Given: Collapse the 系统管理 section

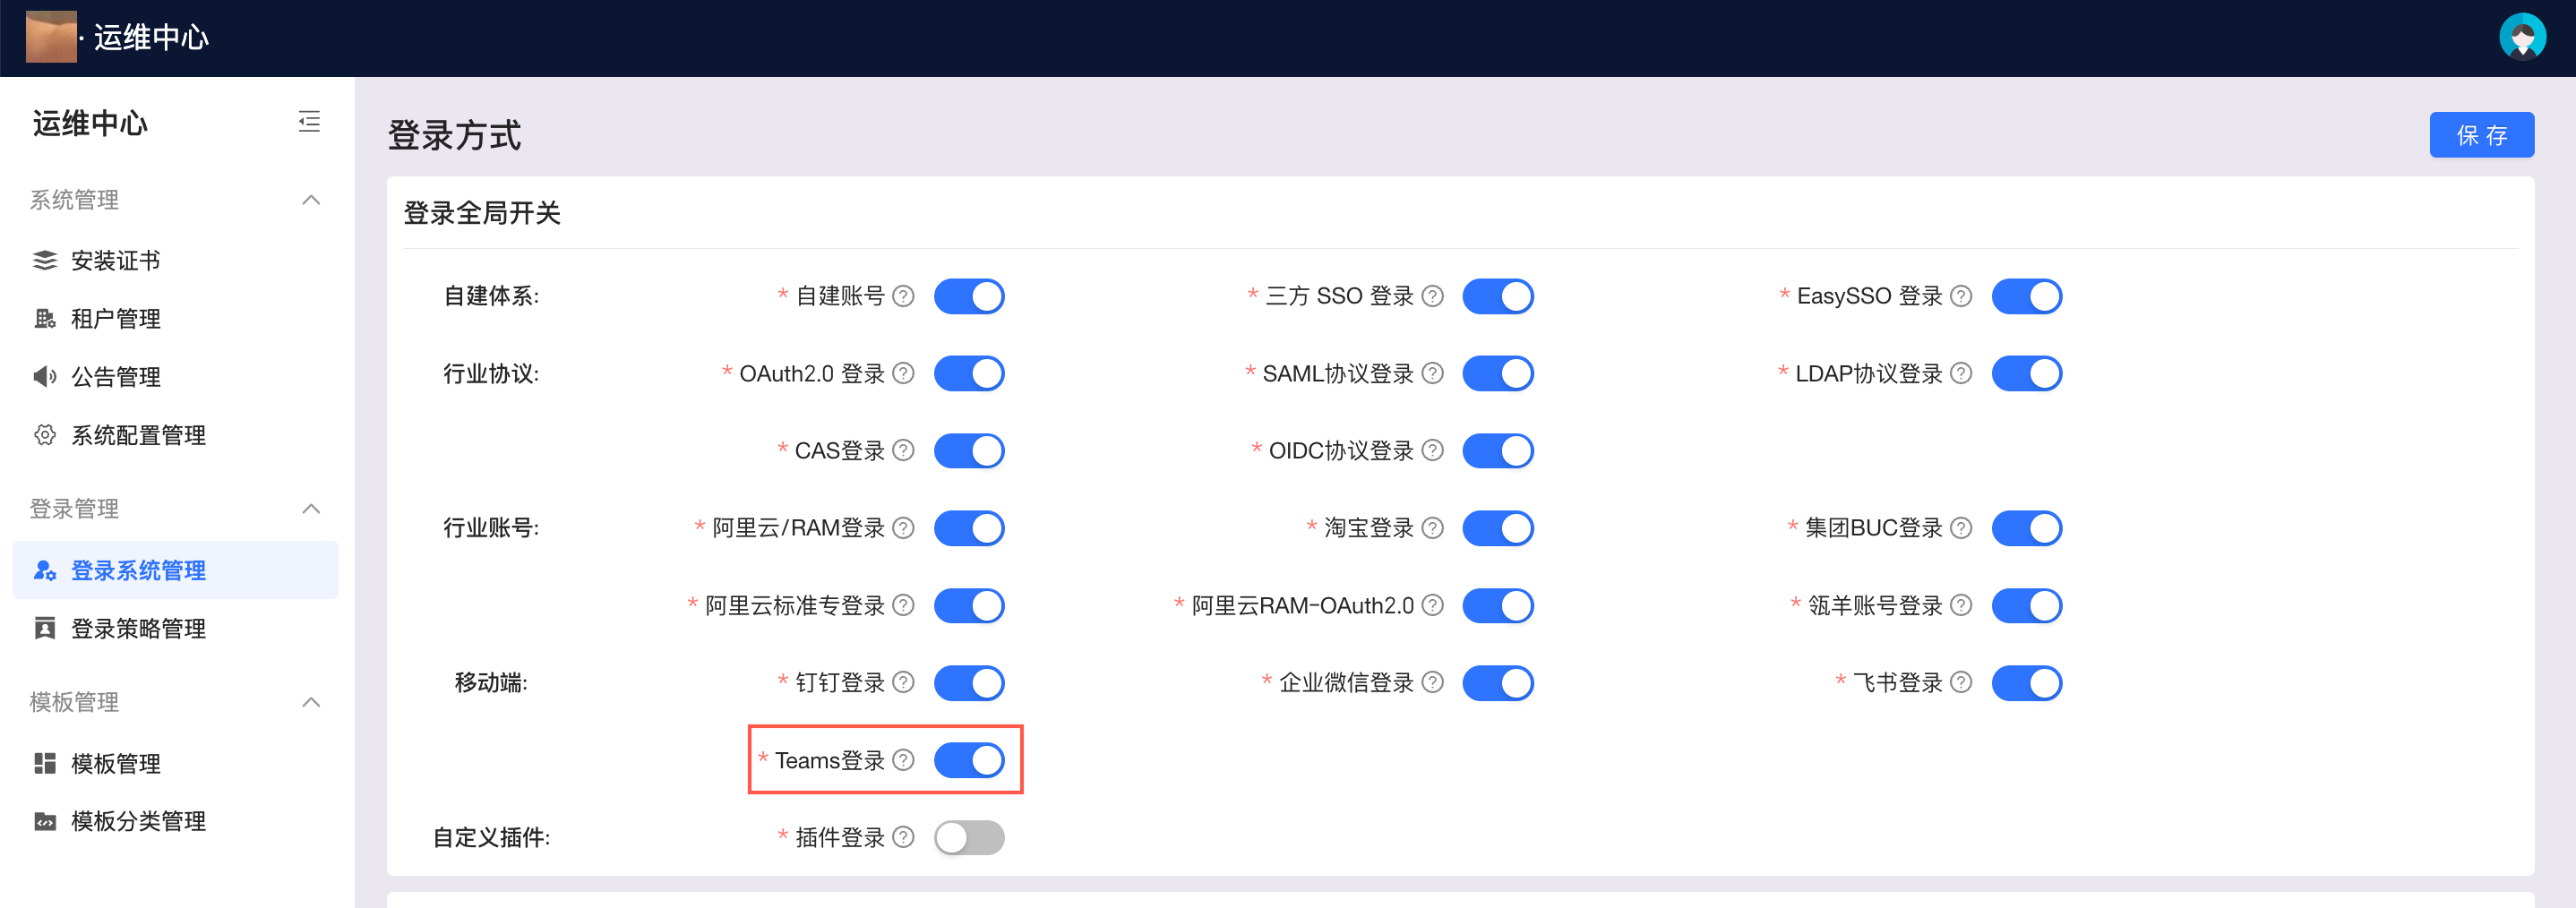Looking at the screenshot, I should [x=311, y=200].
